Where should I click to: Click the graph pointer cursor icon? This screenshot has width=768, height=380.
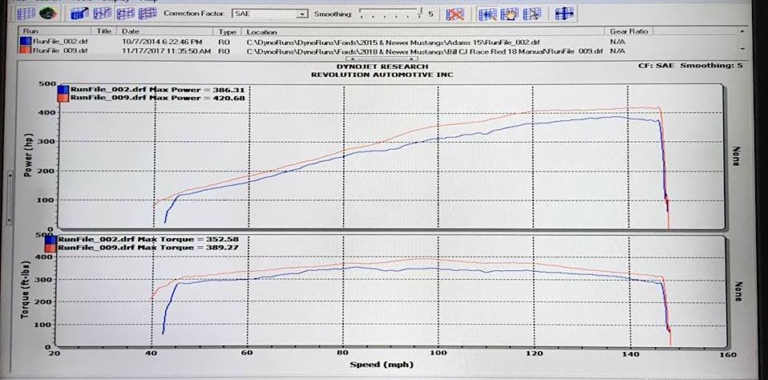pos(531,14)
